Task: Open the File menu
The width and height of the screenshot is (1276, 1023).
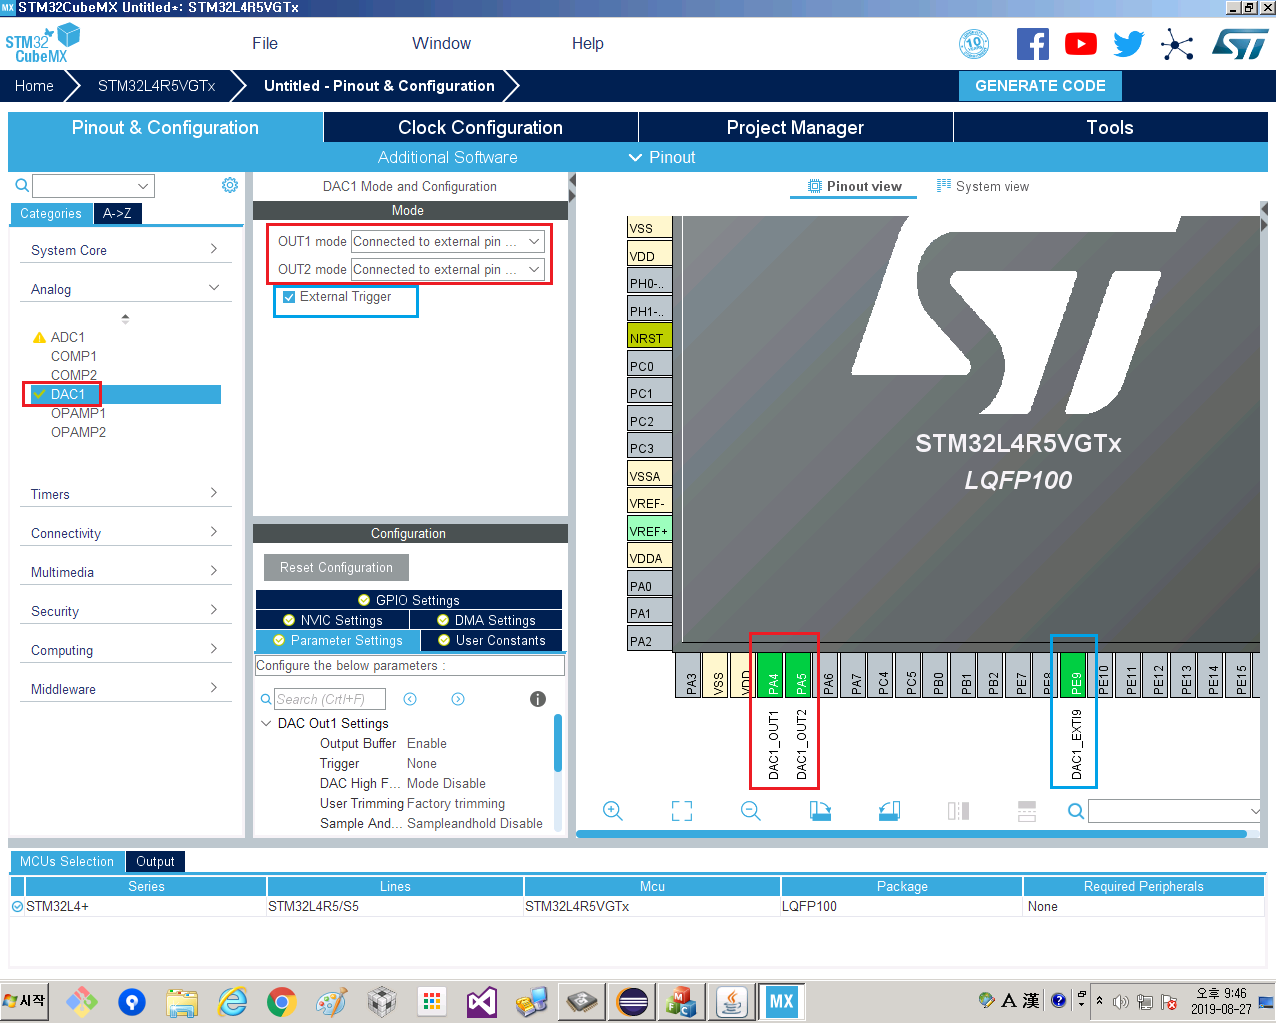Action: pyautogui.click(x=265, y=43)
